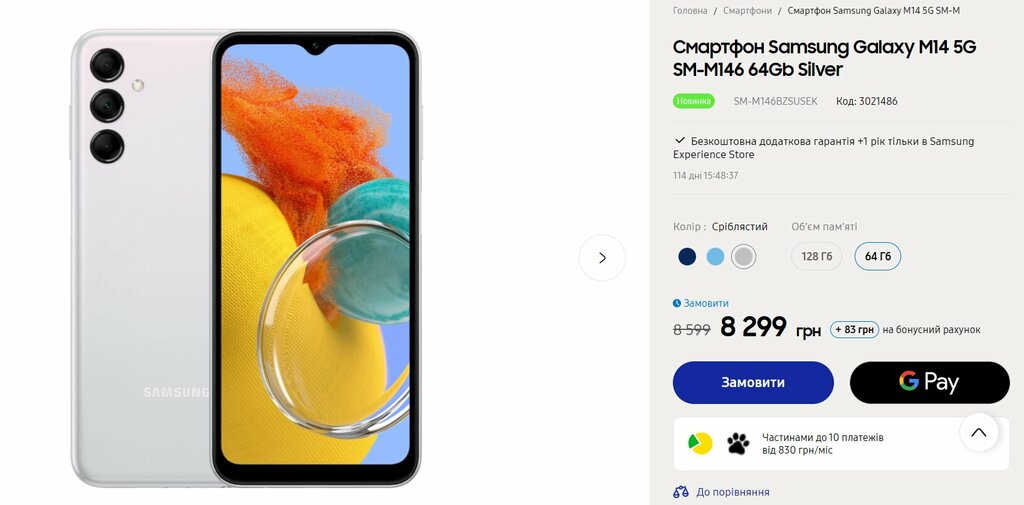Choose the 64 Гб memory option
The height and width of the screenshot is (505, 1024).
click(x=878, y=256)
